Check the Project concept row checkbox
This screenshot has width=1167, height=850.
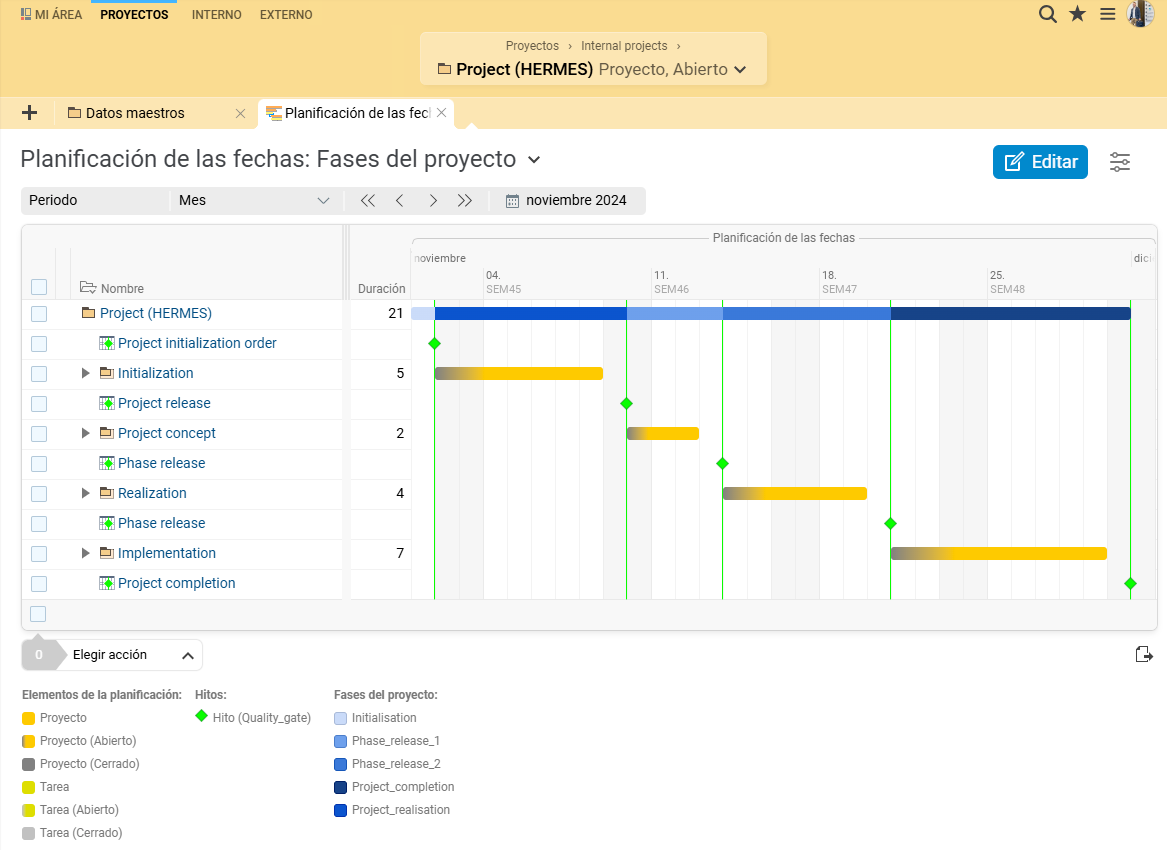pos(39,434)
